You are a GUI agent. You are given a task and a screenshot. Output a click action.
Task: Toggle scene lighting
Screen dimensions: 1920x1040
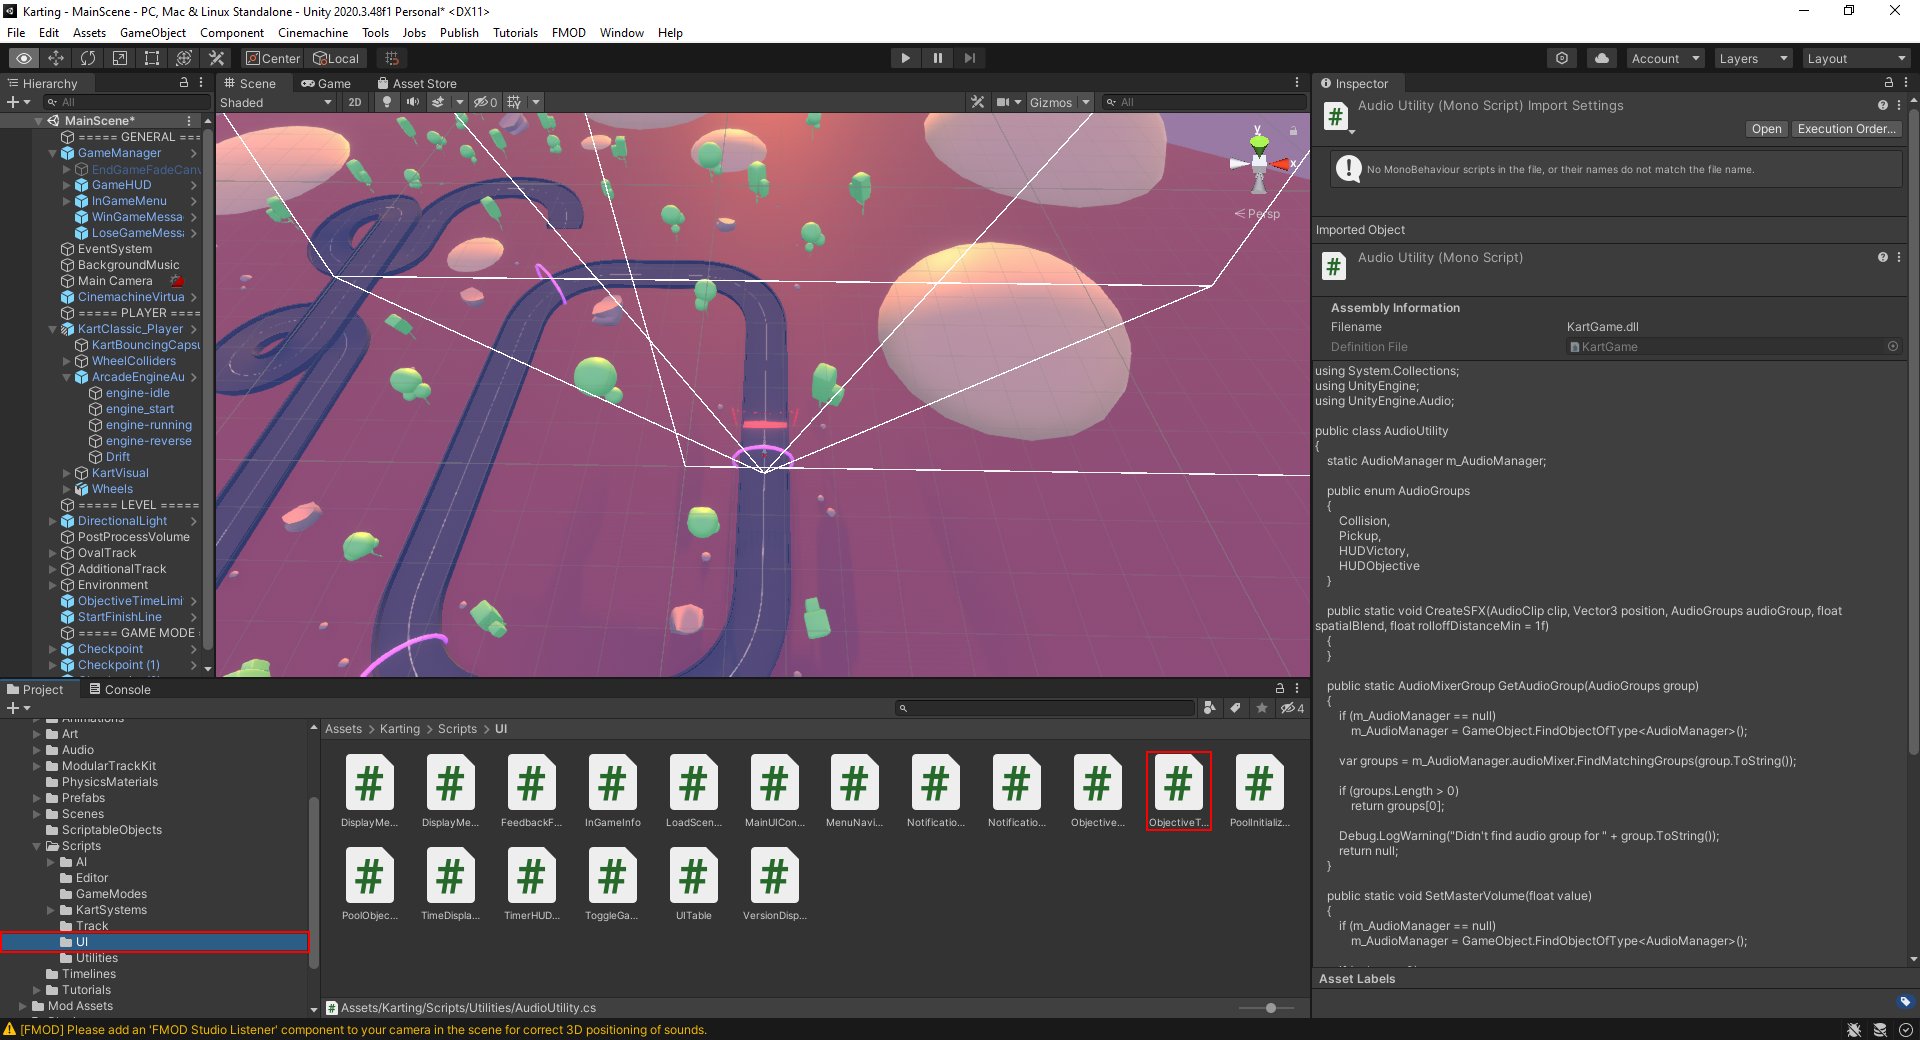pos(387,102)
